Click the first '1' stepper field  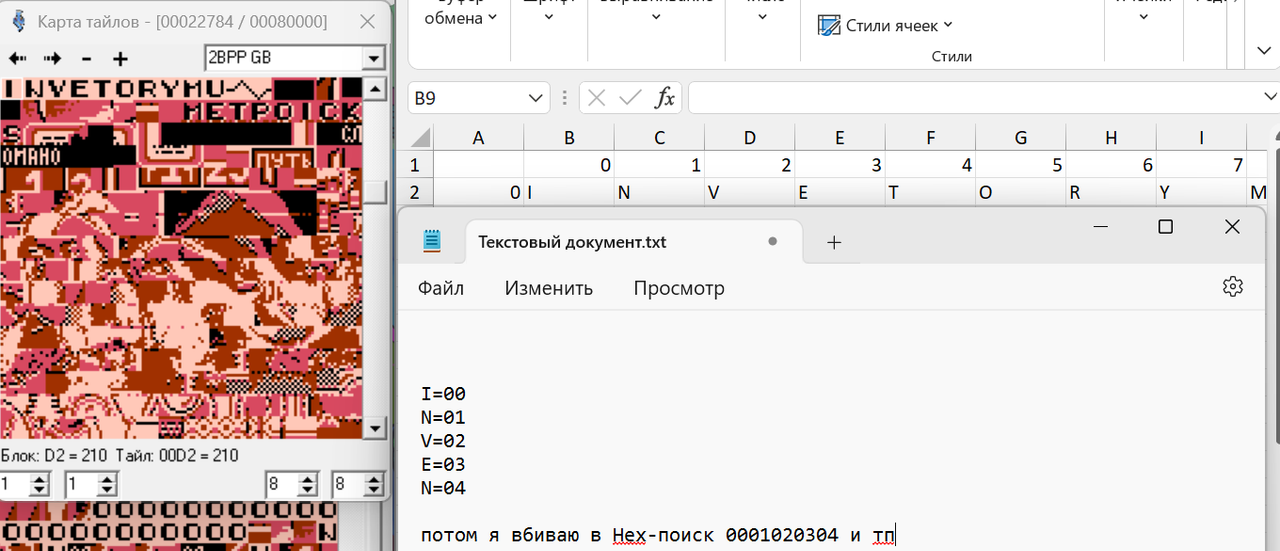pos(25,485)
